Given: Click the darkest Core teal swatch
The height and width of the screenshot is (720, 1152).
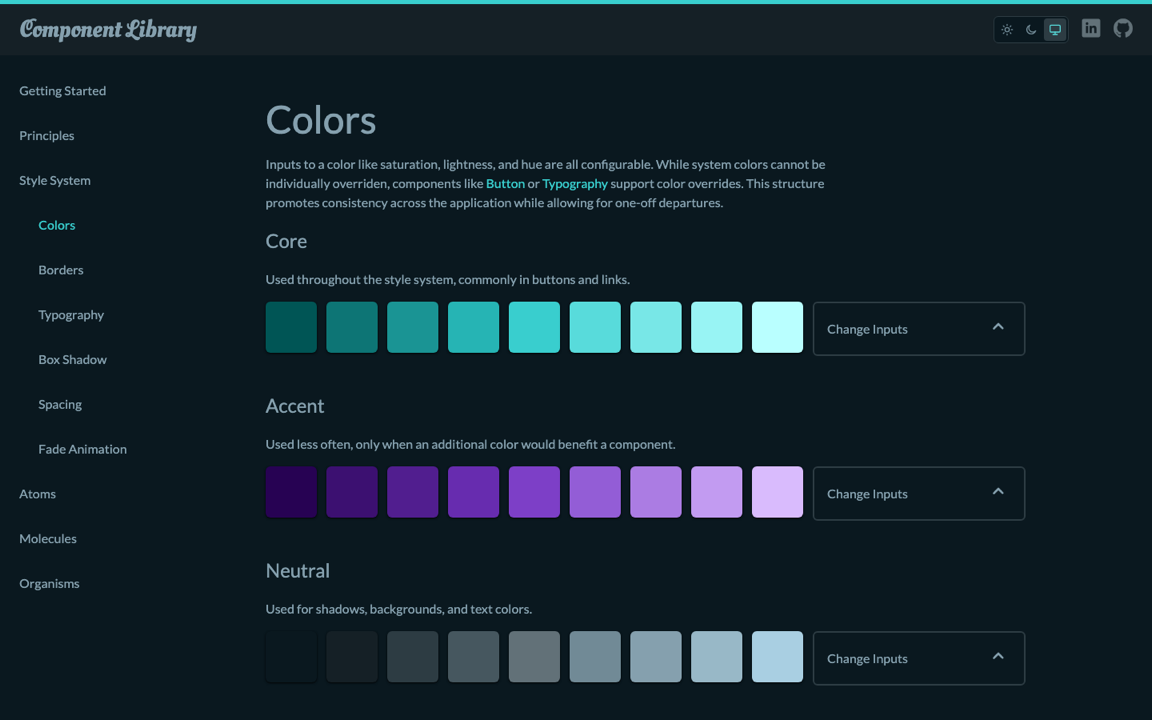Looking at the screenshot, I should 291,327.
